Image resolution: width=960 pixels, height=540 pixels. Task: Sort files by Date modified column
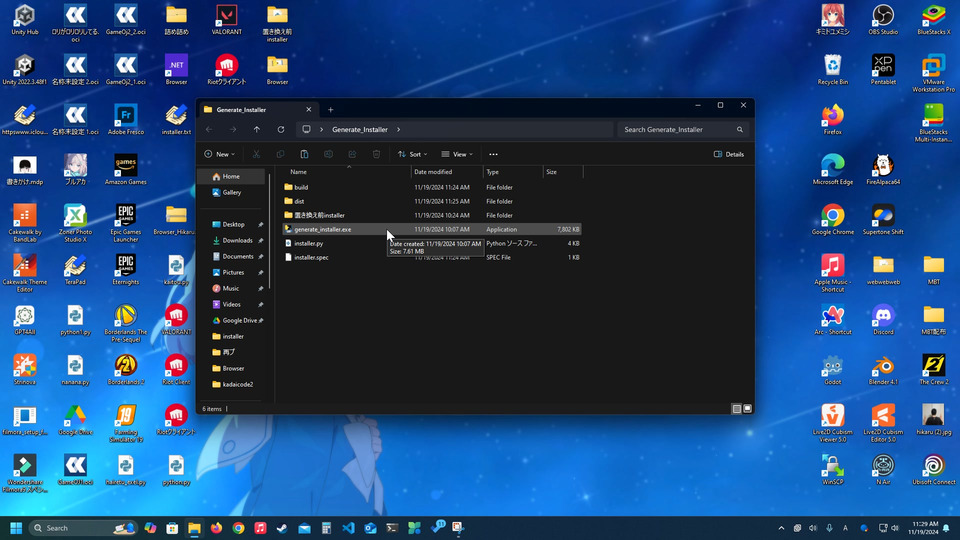point(434,172)
